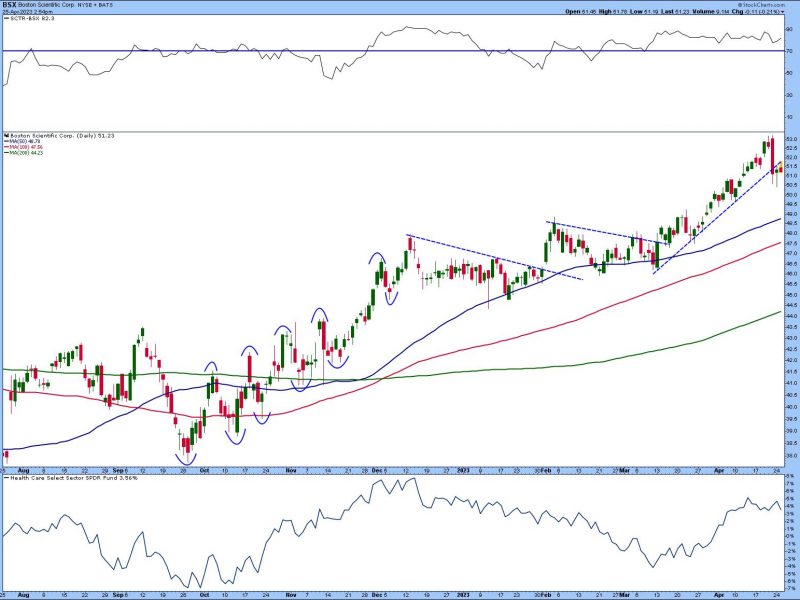Click the Nov label under the Health Care panel
The image size is (800, 600).
[x=291, y=595]
